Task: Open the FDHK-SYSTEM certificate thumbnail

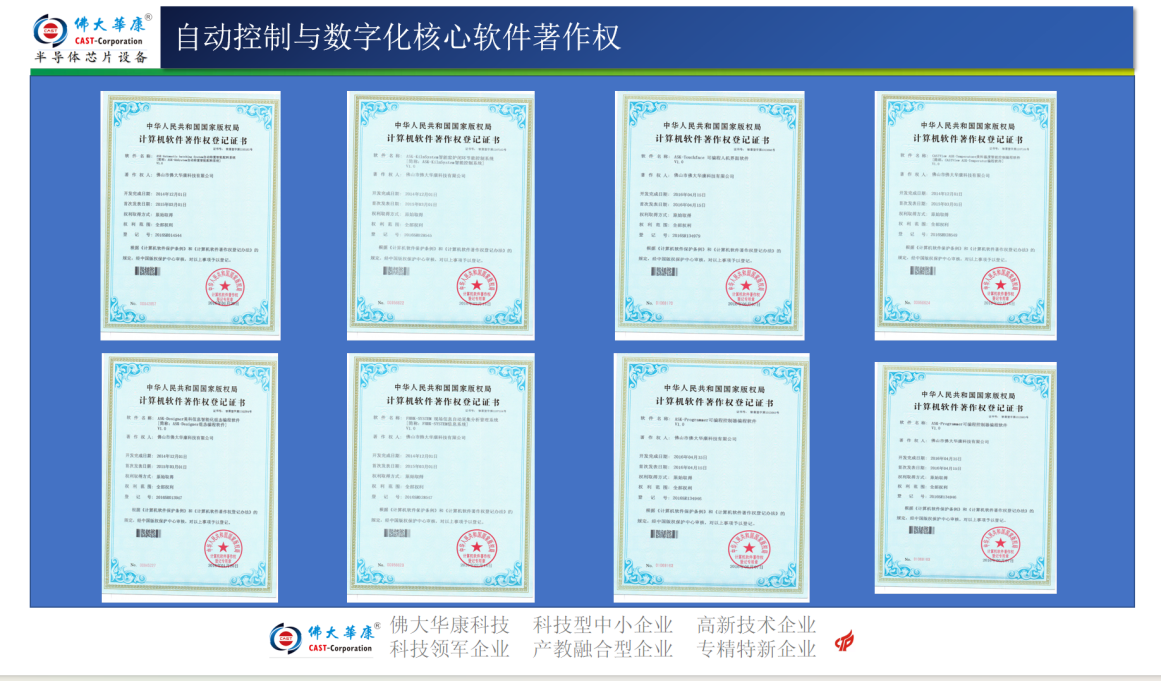Action: click(441, 477)
